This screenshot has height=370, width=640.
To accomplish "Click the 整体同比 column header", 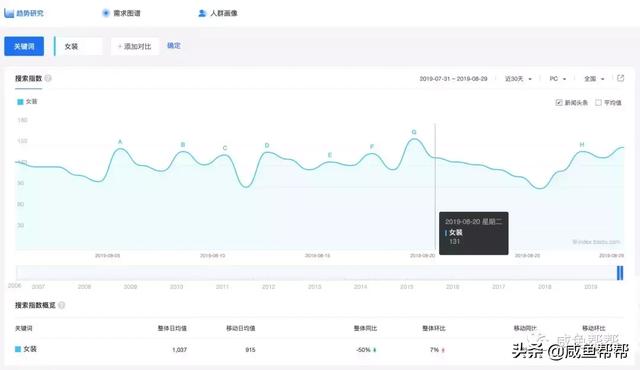I will [365, 328].
